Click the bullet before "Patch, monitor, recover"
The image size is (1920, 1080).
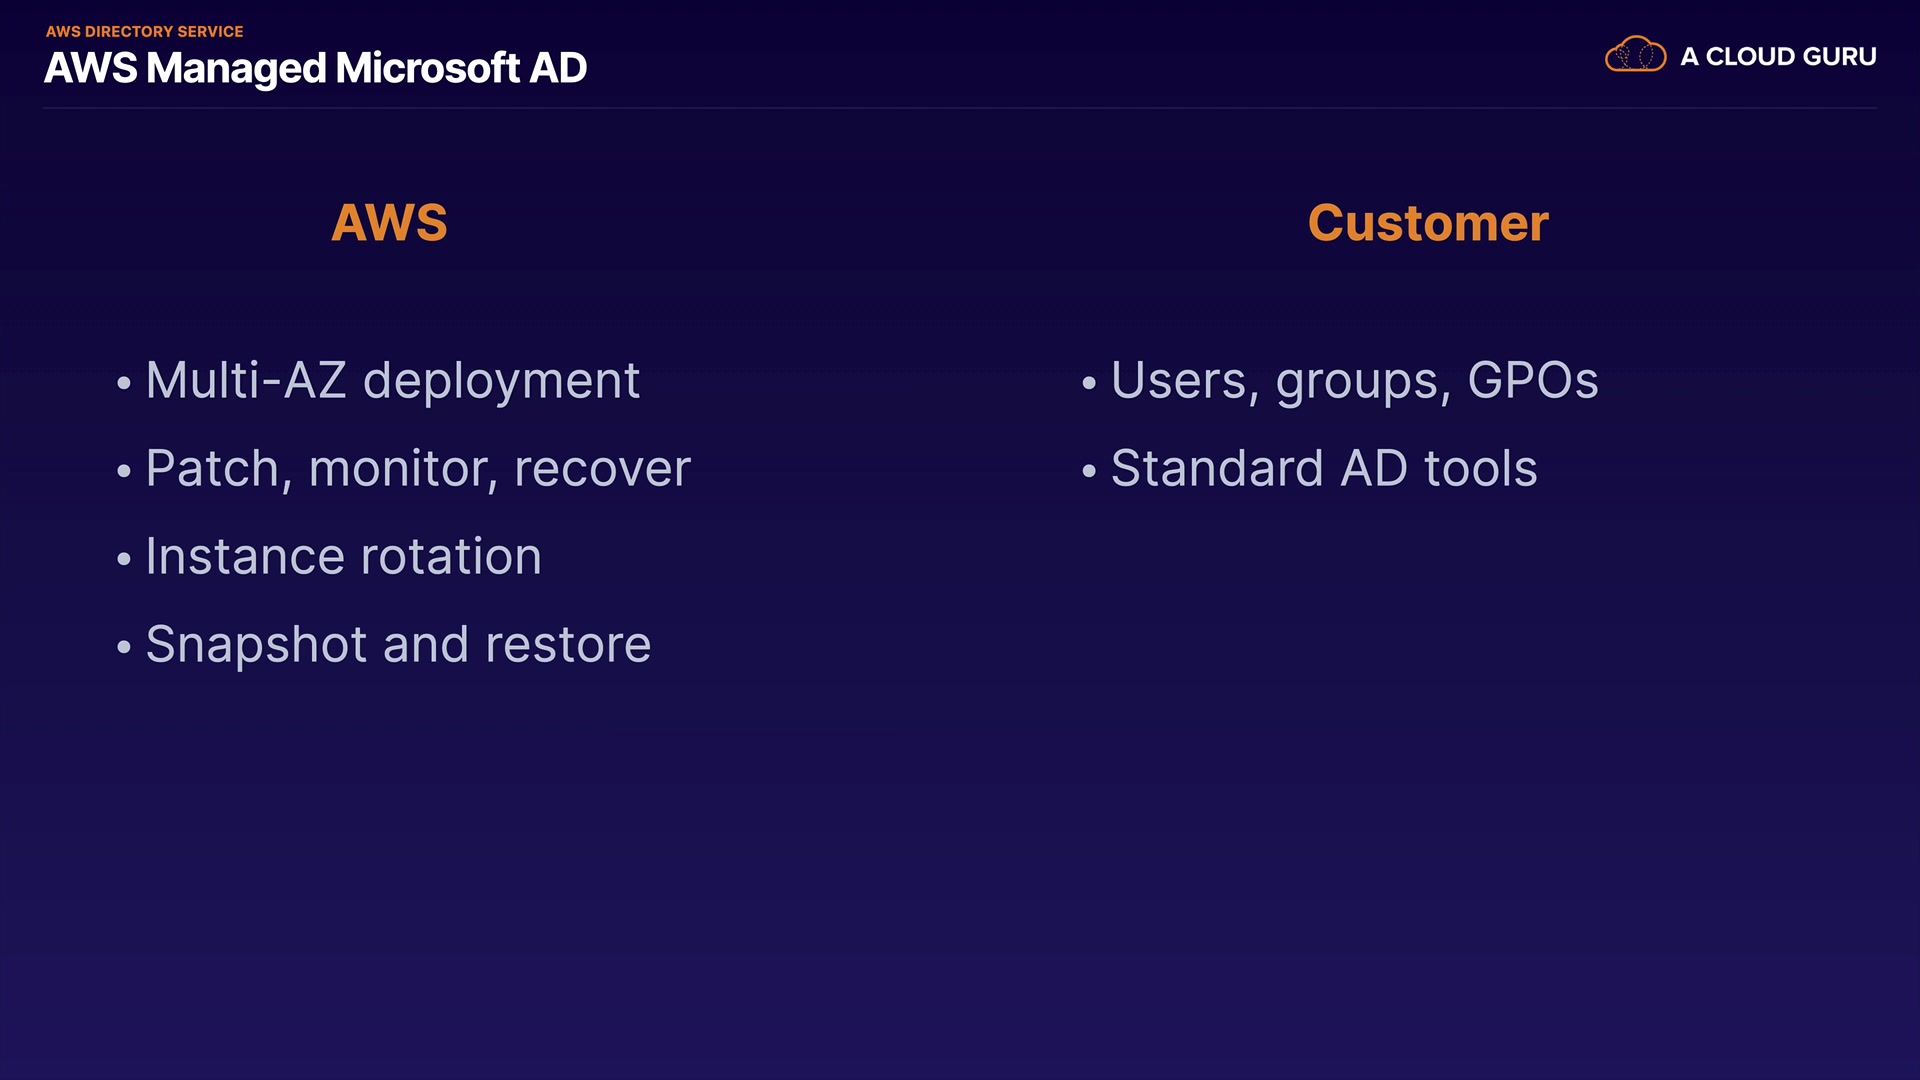tap(124, 471)
